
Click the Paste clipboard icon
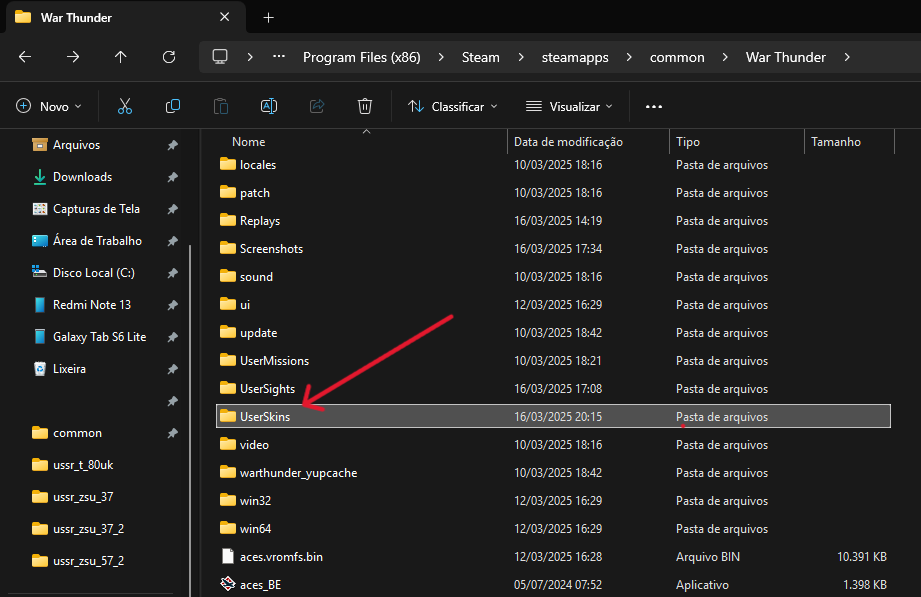pos(221,106)
